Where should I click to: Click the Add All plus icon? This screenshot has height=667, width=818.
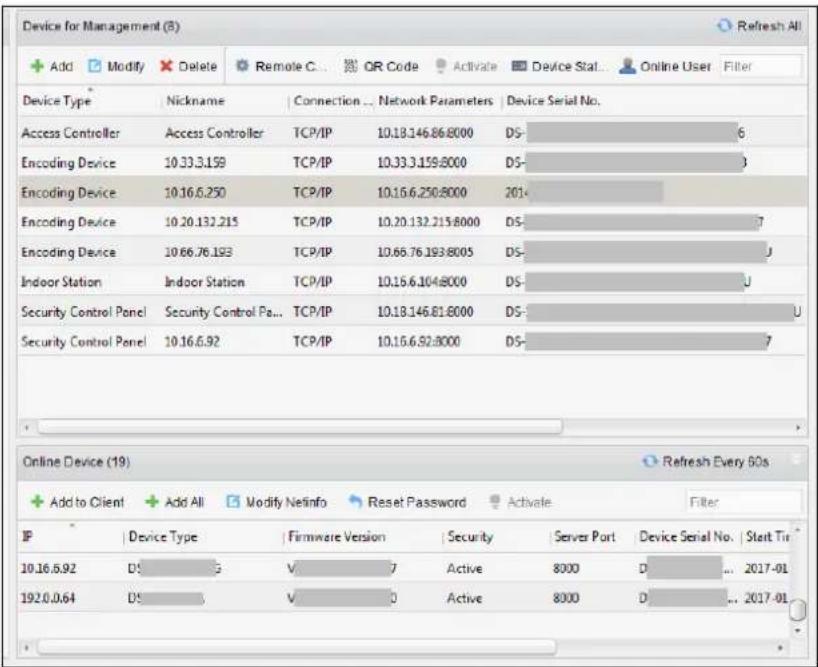[152, 502]
